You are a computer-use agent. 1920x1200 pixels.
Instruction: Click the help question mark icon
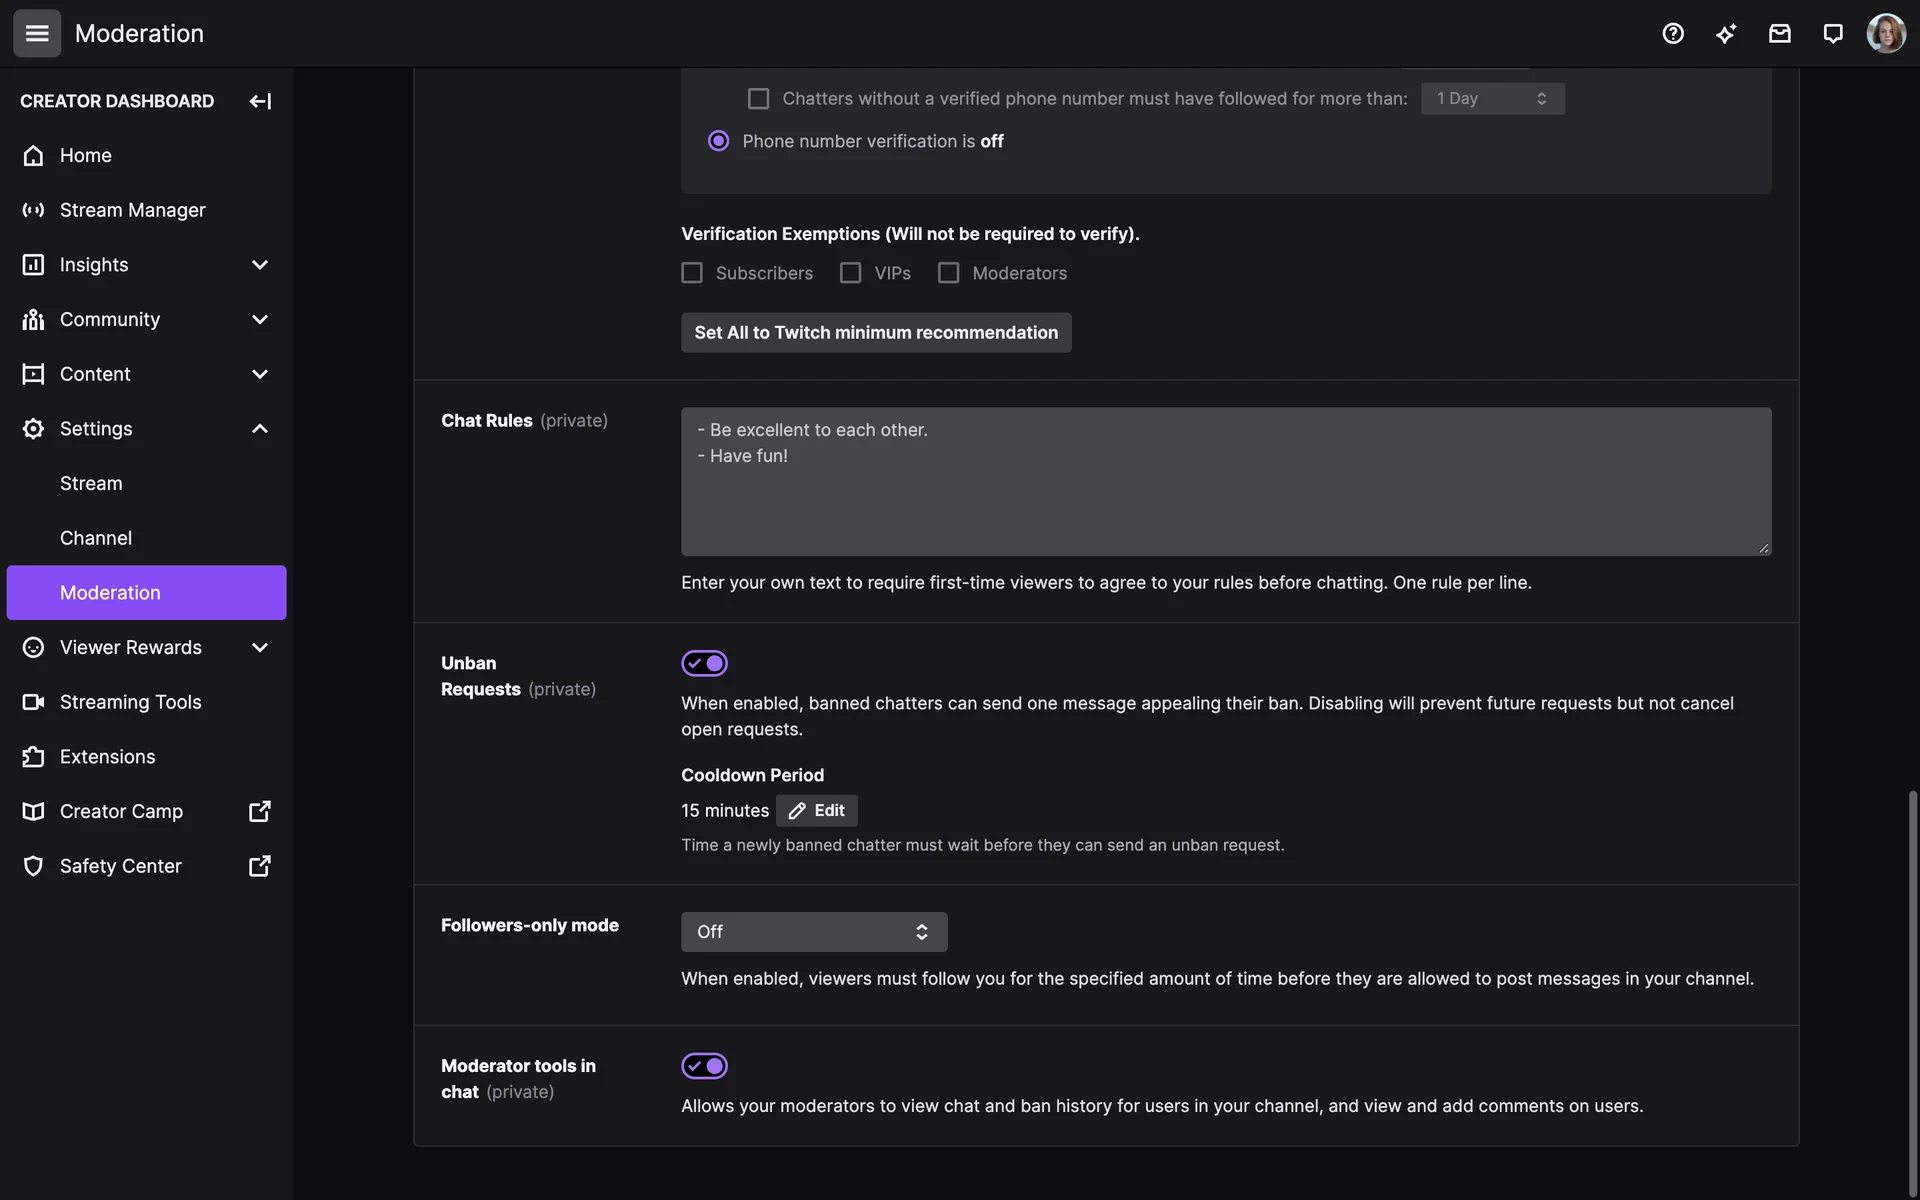[x=1673, y=33]
